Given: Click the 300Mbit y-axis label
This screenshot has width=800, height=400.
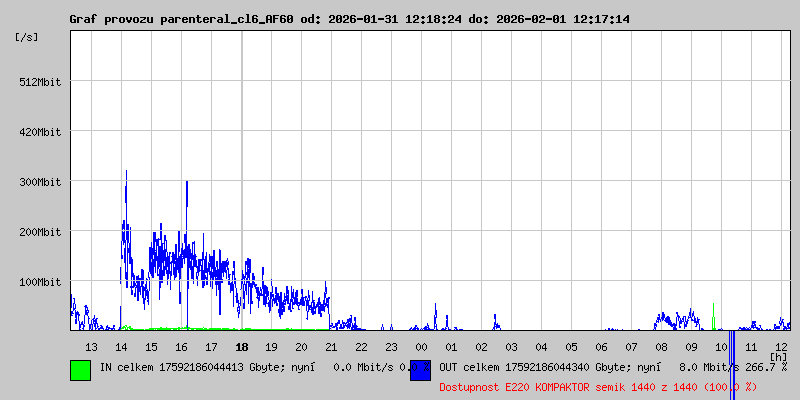Looking at the screenshot, I should click(40, 182).
